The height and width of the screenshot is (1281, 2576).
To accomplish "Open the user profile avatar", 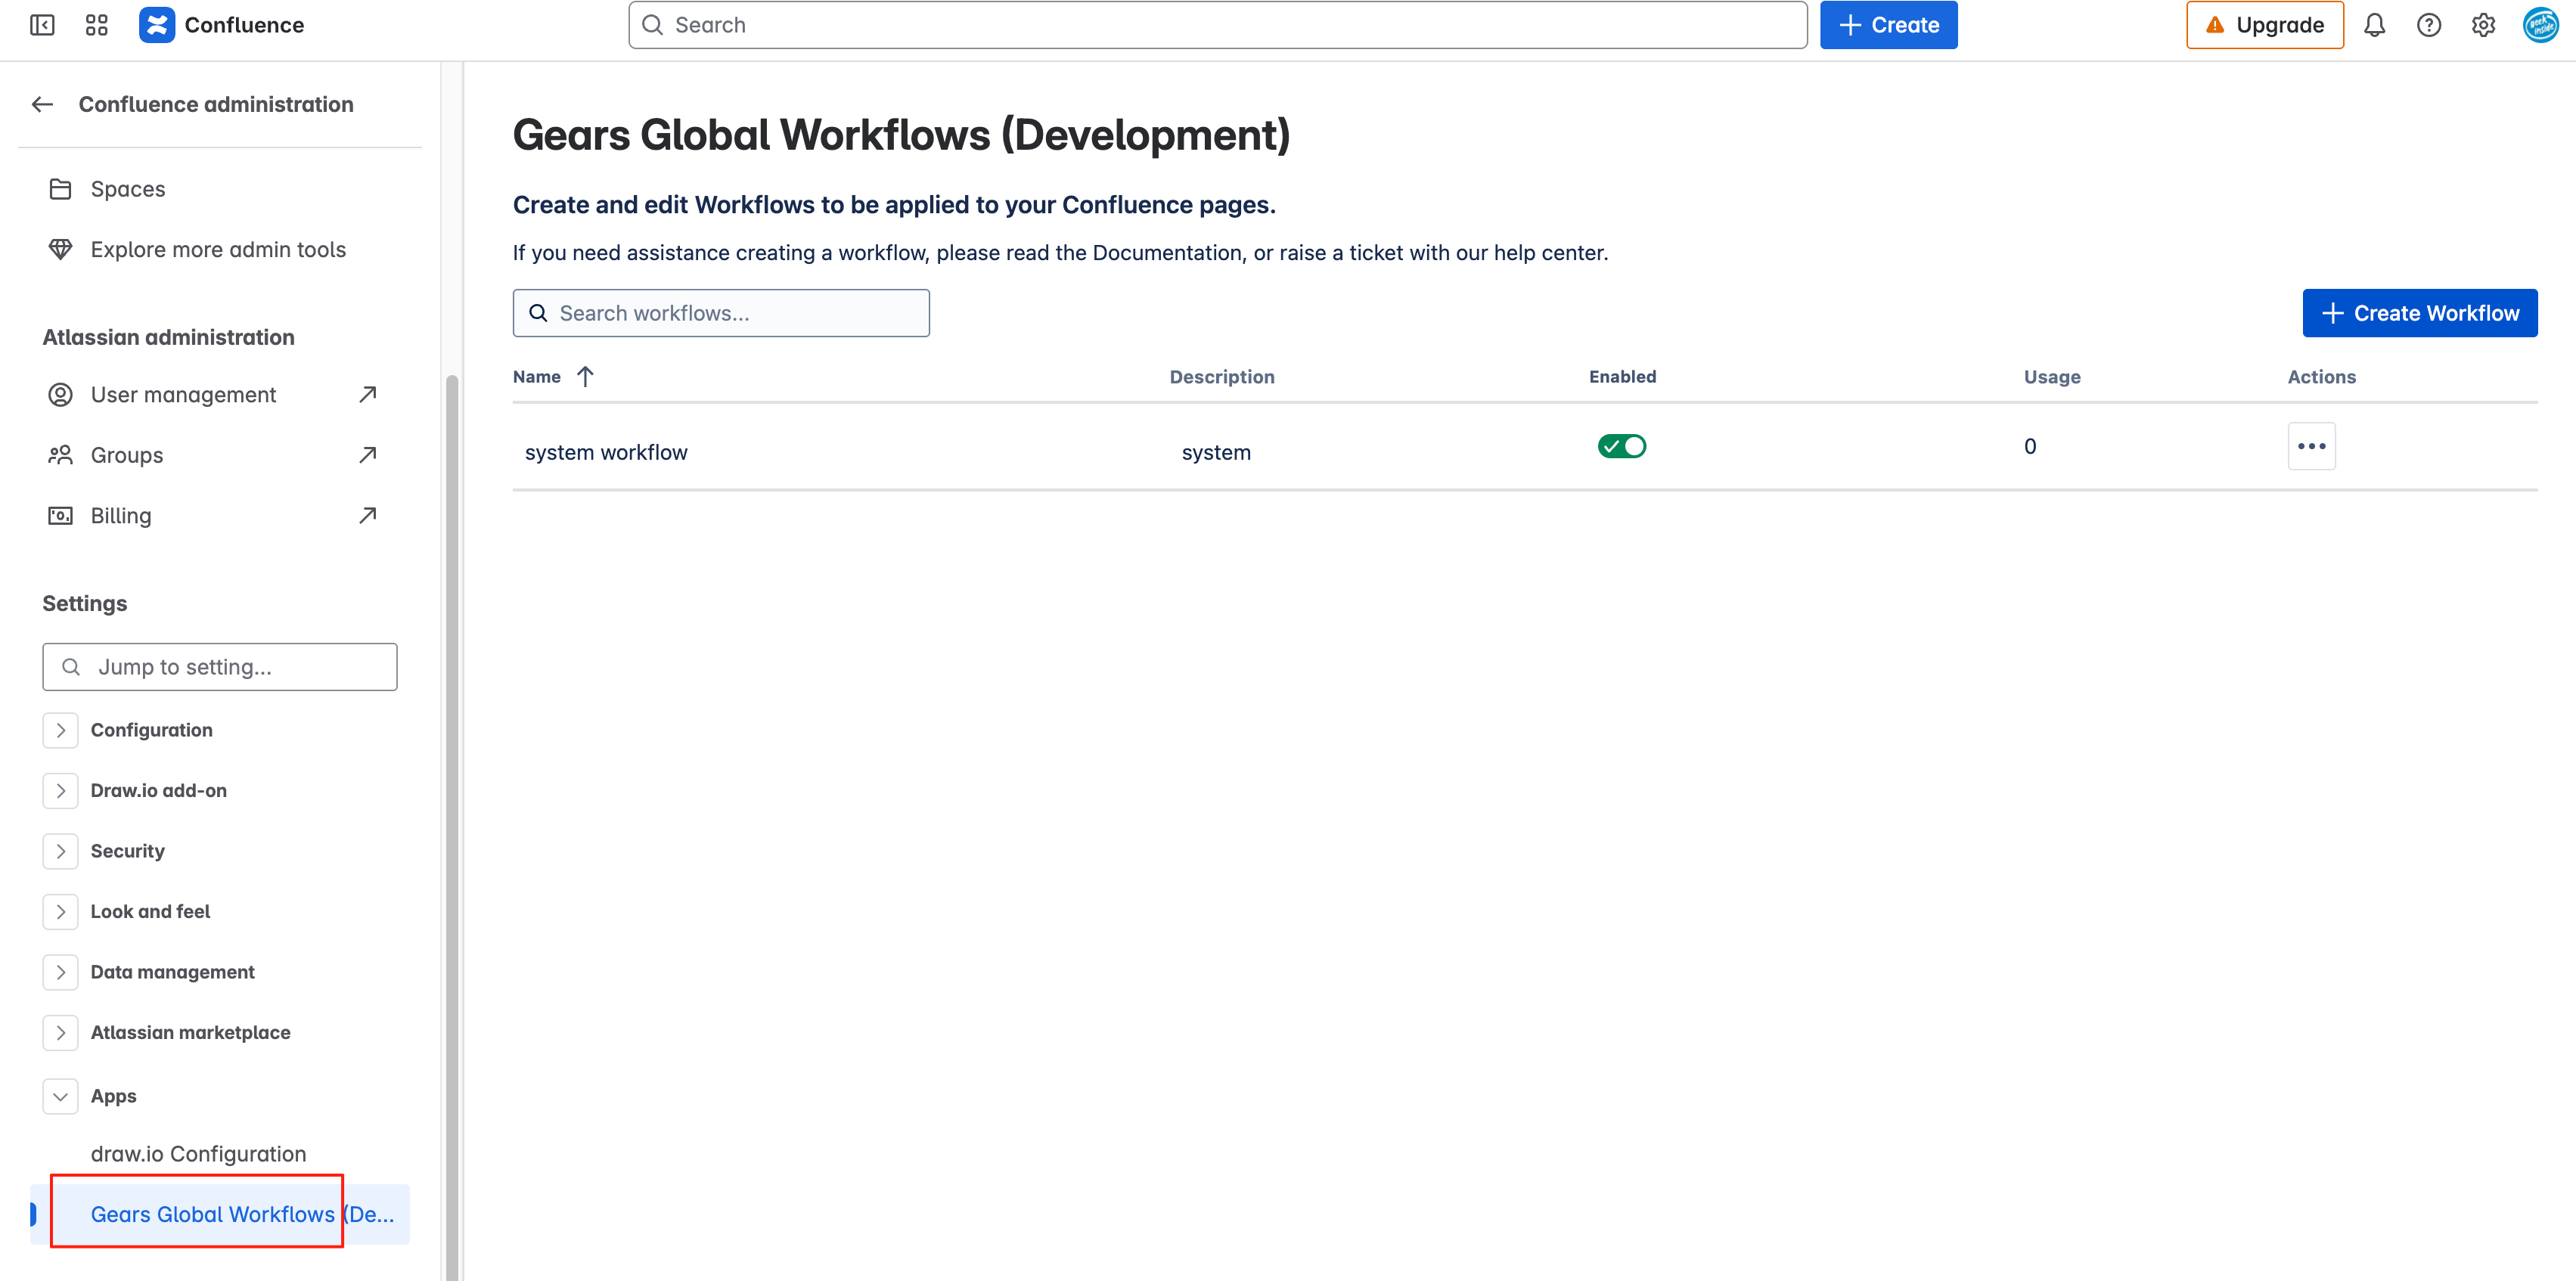I will (x=2540, y=25).
